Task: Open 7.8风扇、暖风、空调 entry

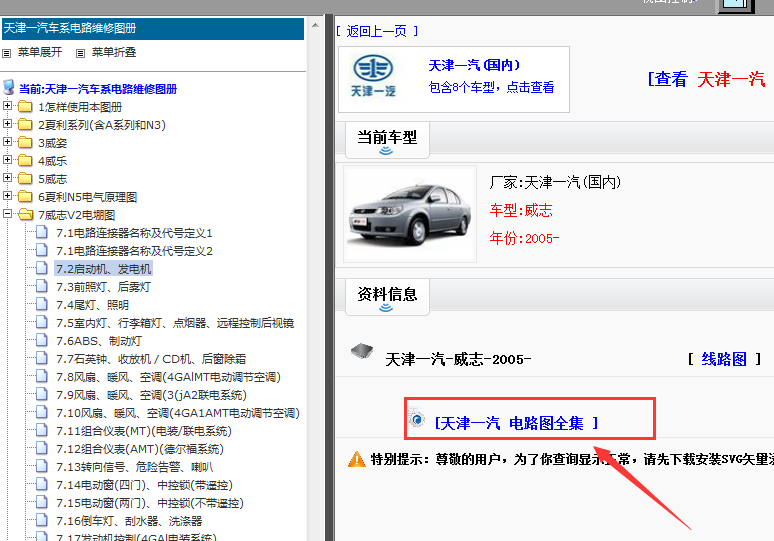Action: tap(168, 377)
